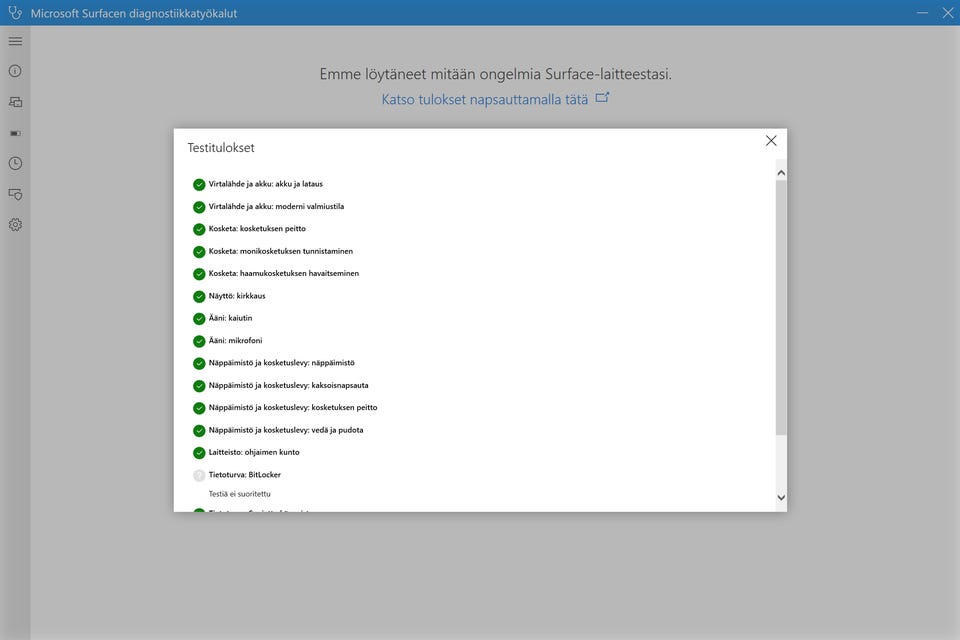Click green check for kosketuslevy: kosketuksen peitto

pyautogui.click(x=199, y=408)
